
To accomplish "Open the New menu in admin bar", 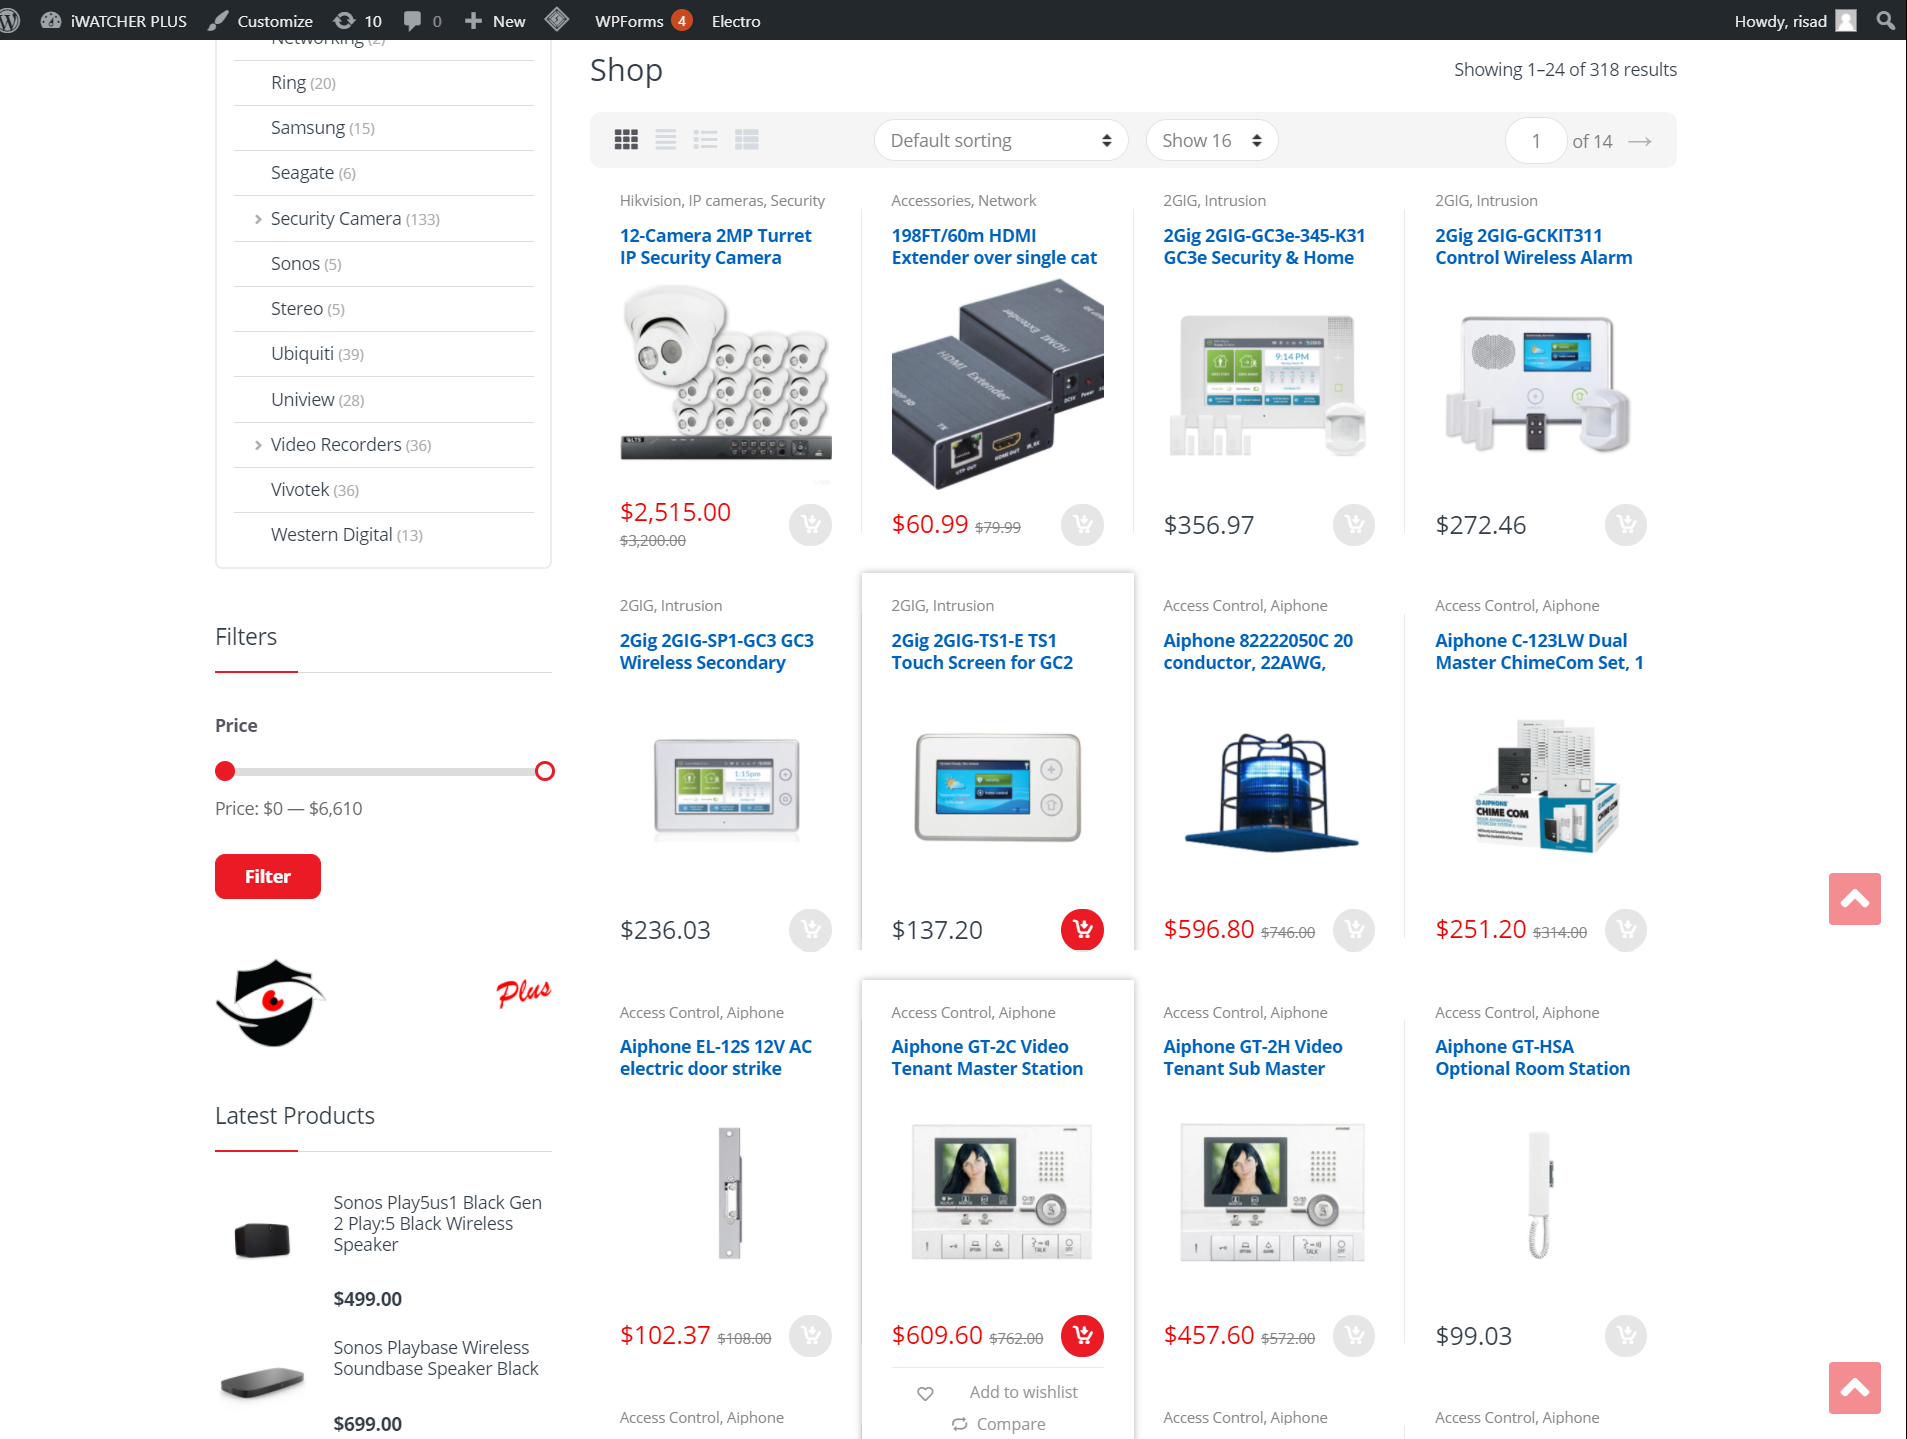I will pyautogui.click(x=494, y=20).
